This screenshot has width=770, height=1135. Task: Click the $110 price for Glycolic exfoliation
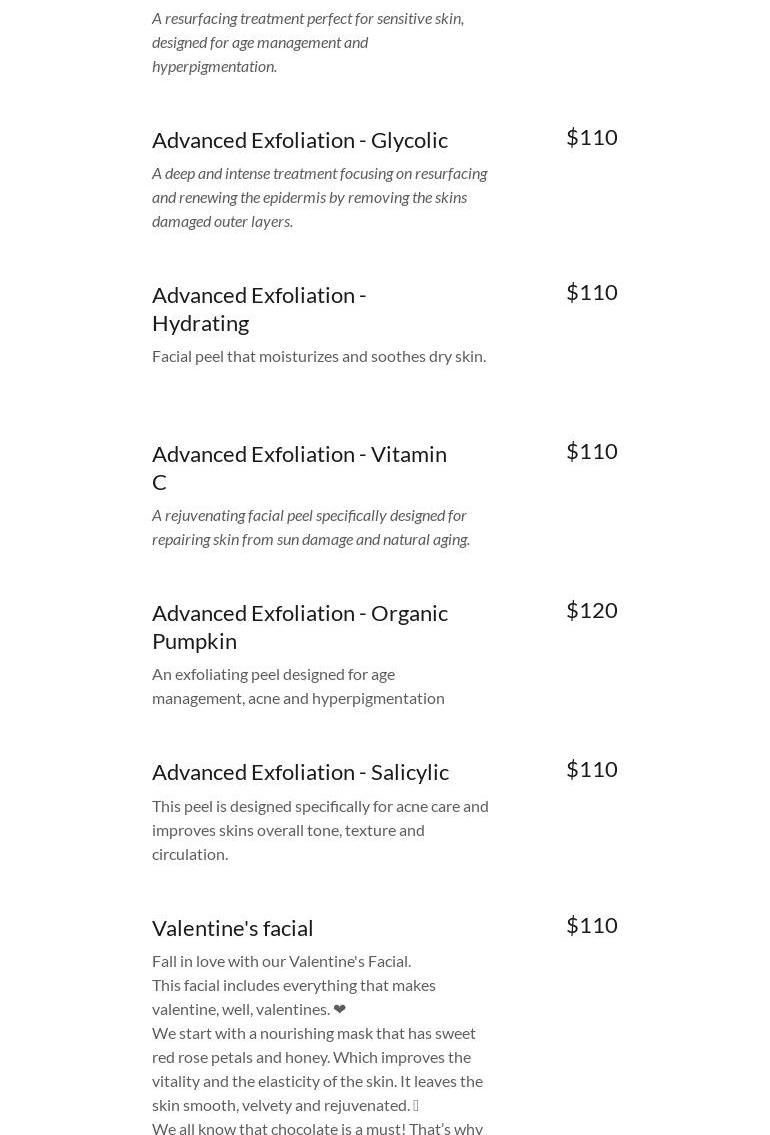(x=591, y=137)
